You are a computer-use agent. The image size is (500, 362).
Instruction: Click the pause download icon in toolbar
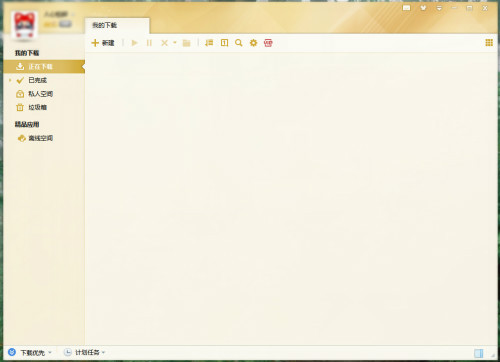[x=149, y=43]
